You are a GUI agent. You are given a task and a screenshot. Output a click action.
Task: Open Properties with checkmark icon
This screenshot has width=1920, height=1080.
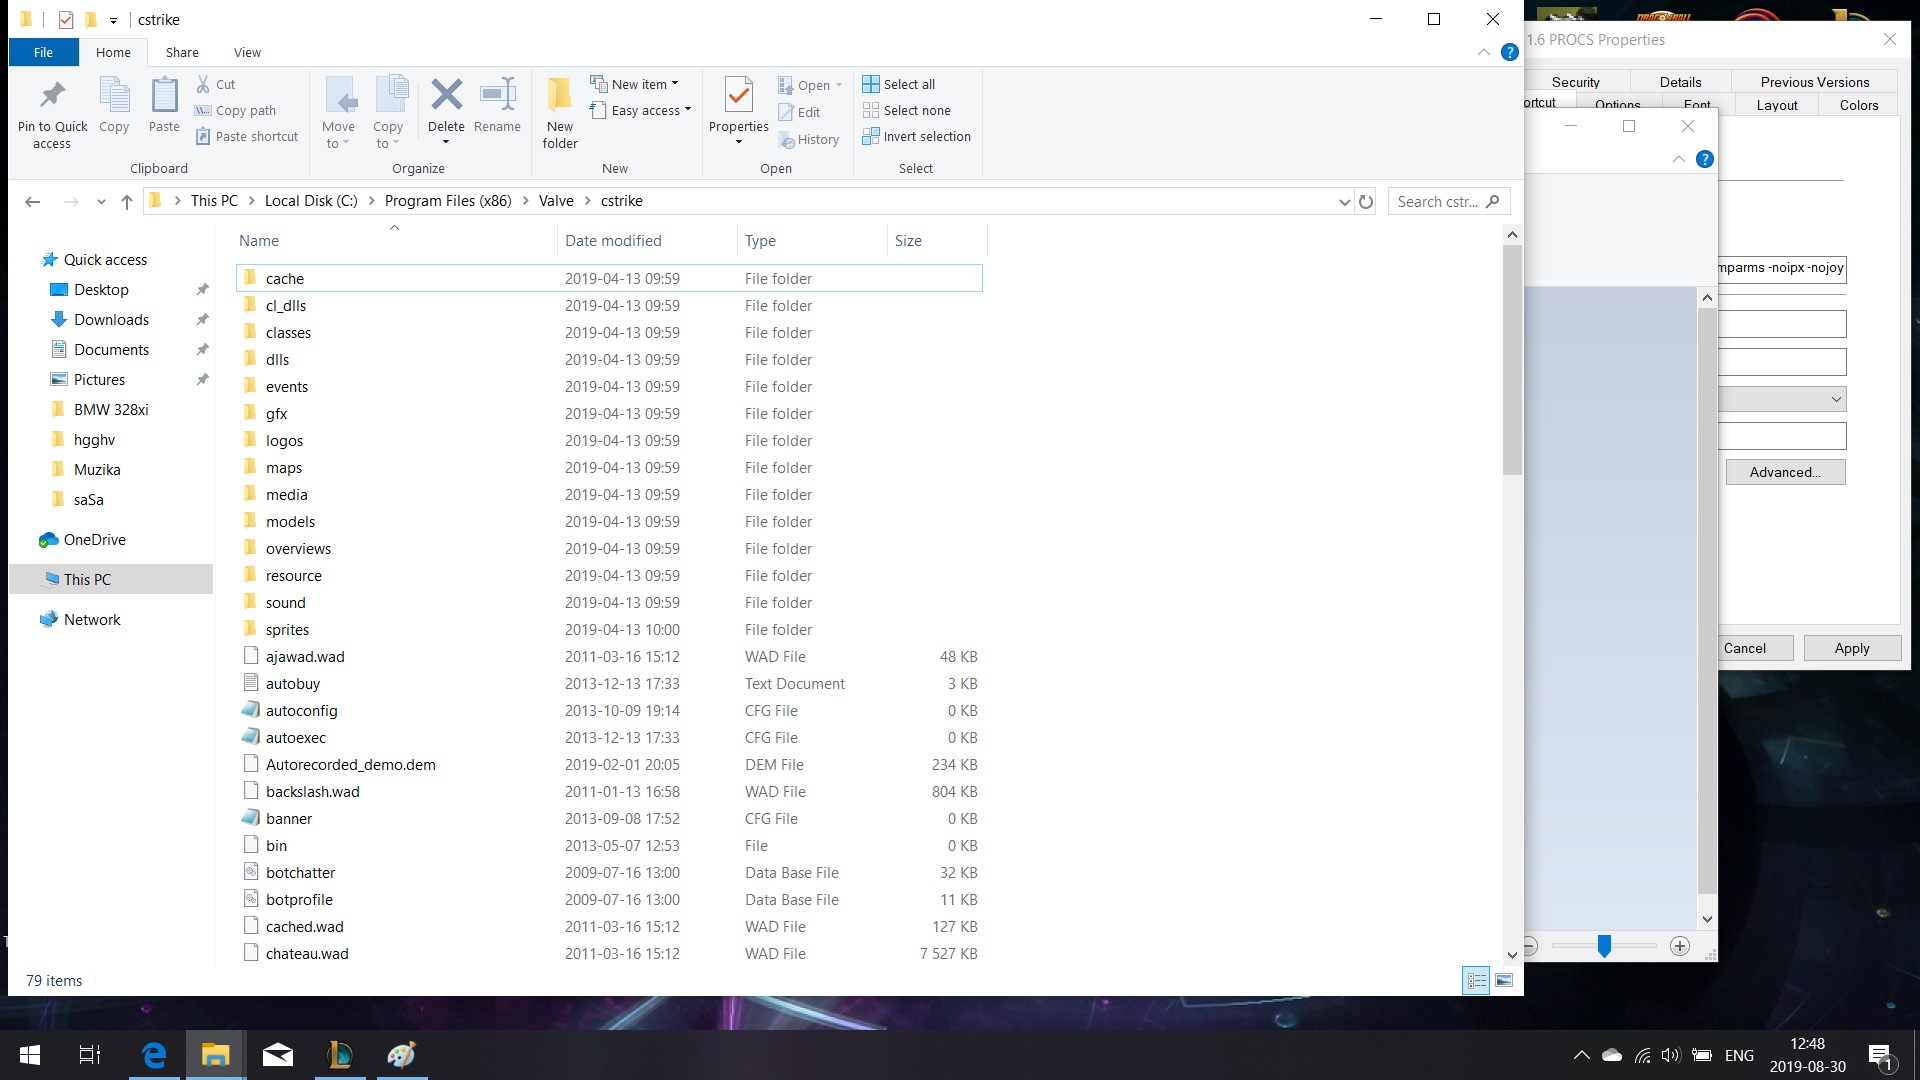pos(739,96)
